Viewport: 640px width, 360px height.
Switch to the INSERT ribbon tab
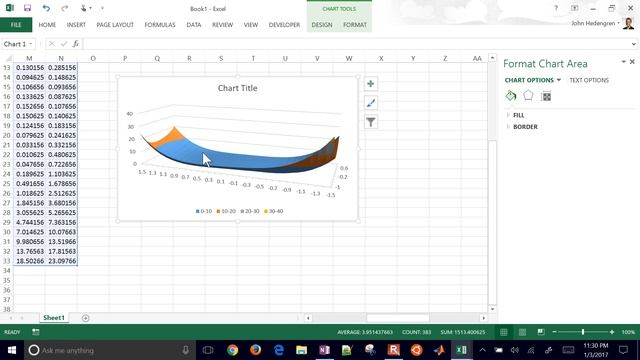(x=76, y=25)
